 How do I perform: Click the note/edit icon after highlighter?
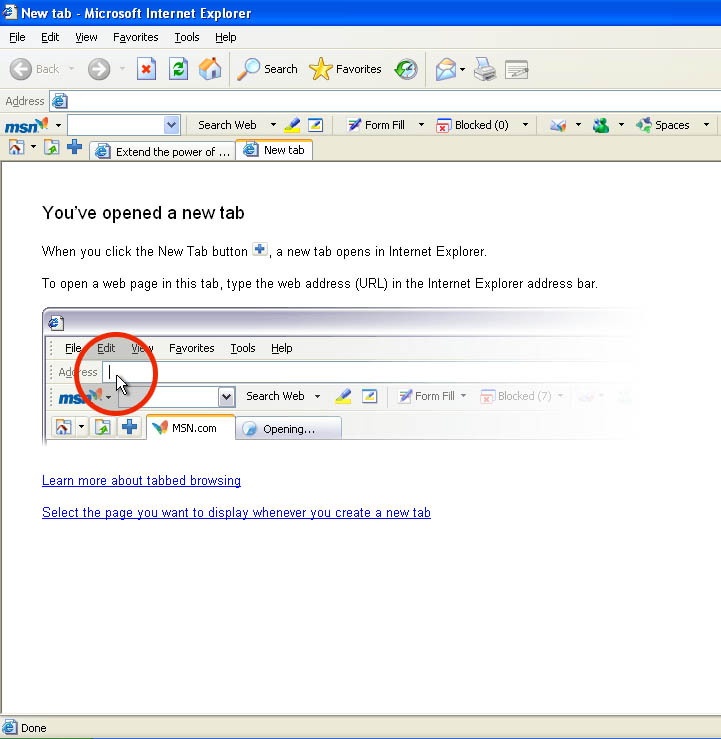click(x=315, y=125)
